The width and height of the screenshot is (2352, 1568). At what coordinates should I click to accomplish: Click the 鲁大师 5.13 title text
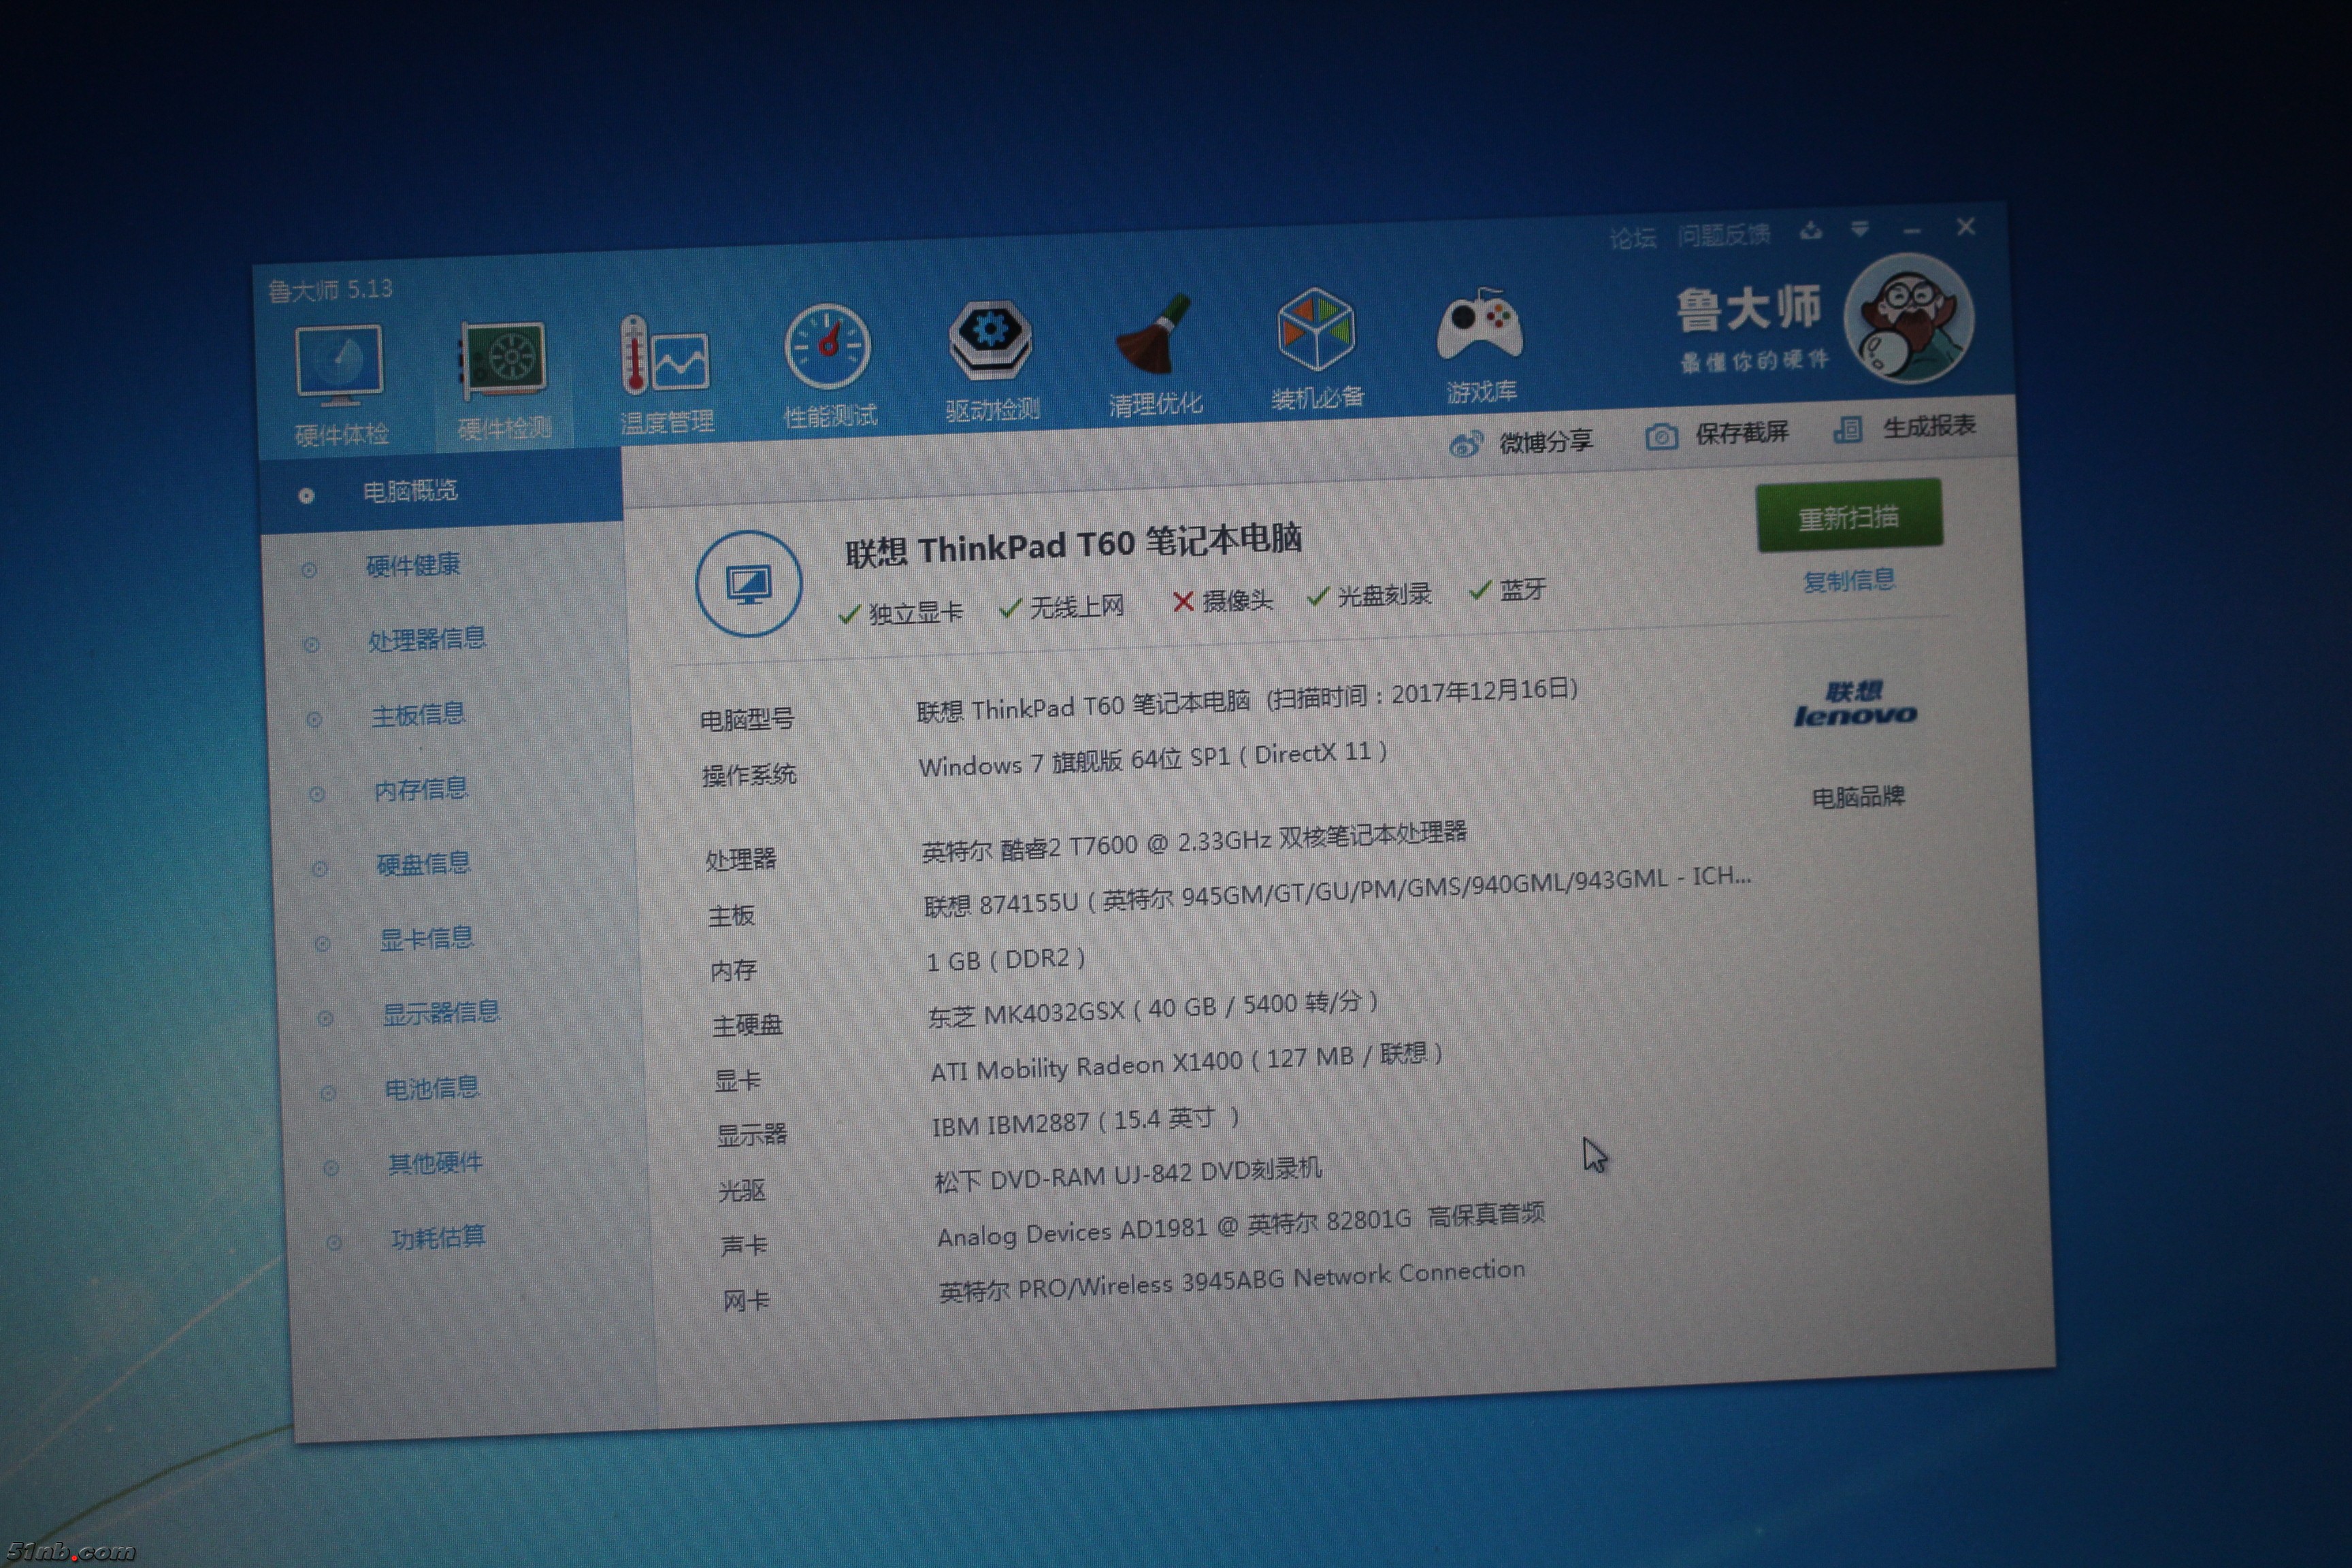pyautogui.click(x=330, y=290)
